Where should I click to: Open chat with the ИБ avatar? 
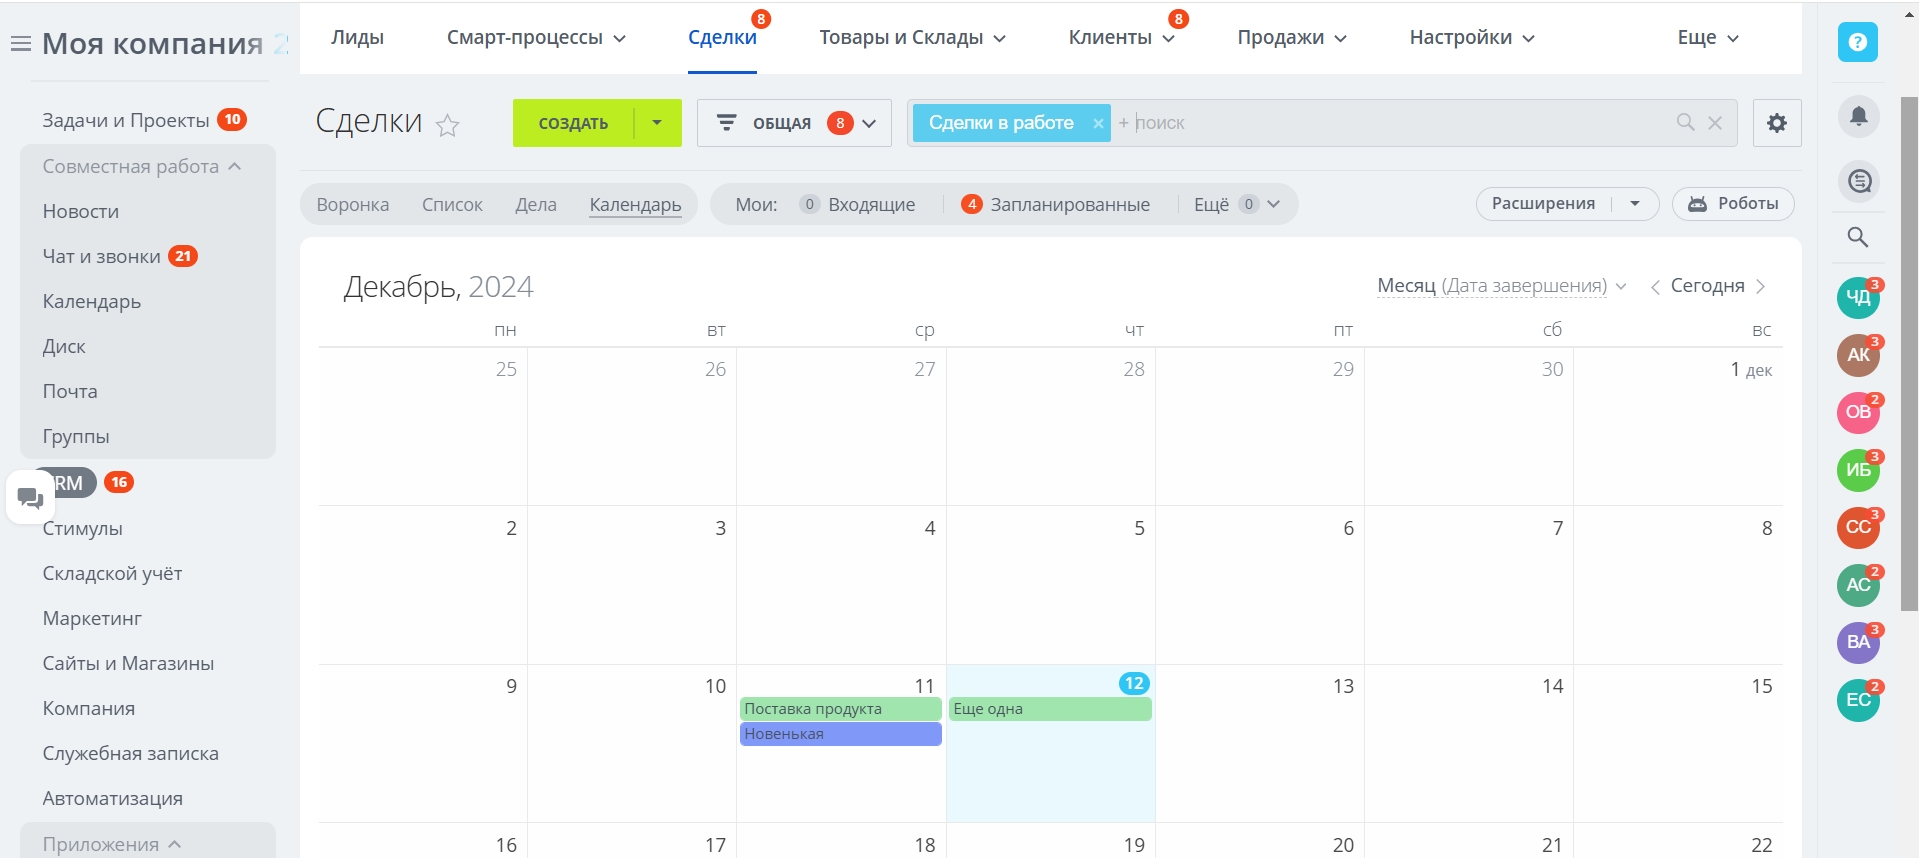point(1858,470)
